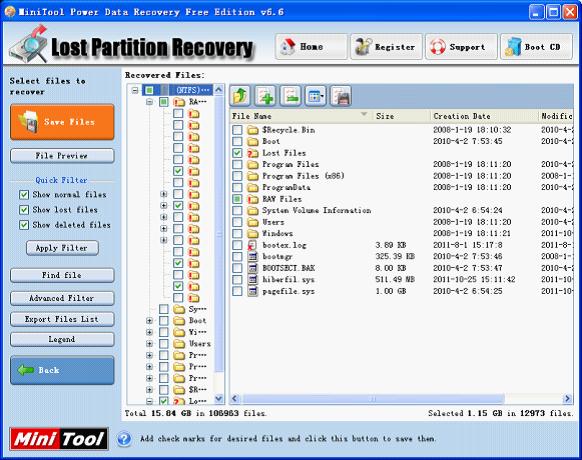Image resolution: width=582 pixels, height=460 pixels.
Task: Click the Find file button
Action: click(x=62, y=275)
